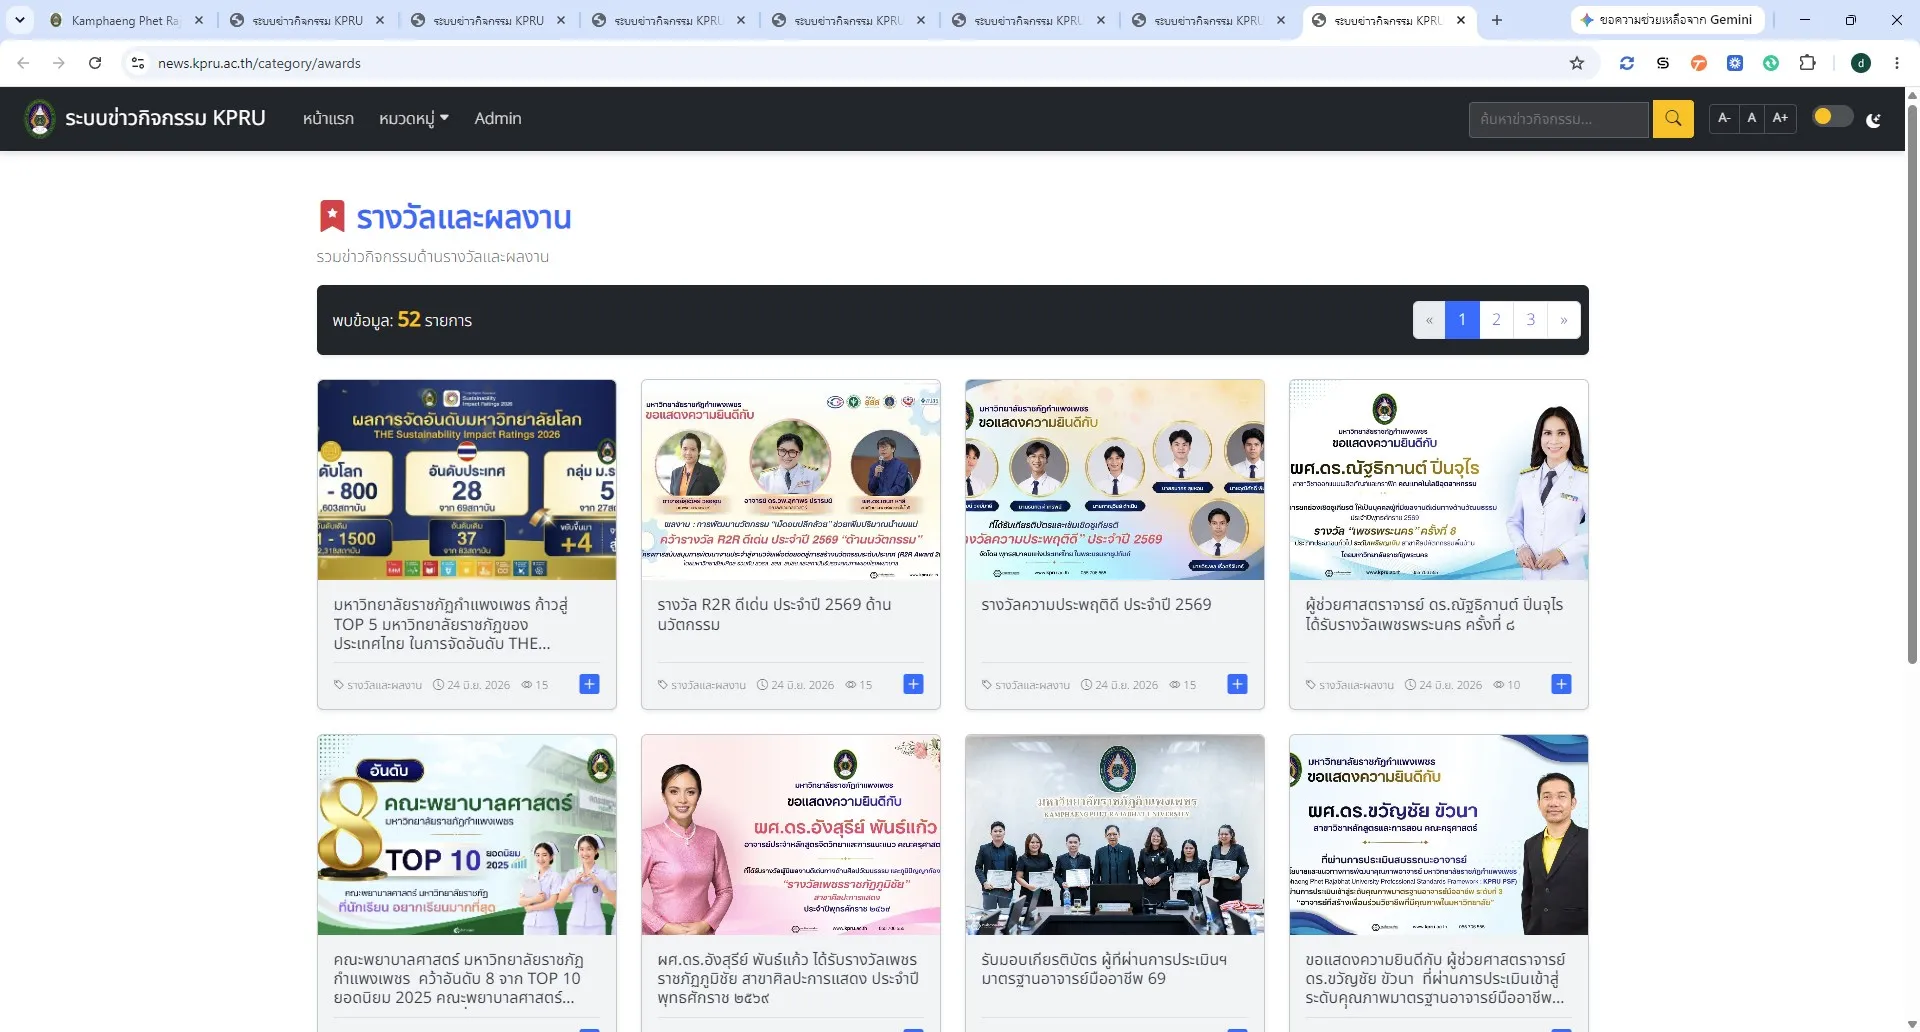The image size is (1920, 1032).
Task: View site information icon in address bar
Action: (x=138, y=63)
